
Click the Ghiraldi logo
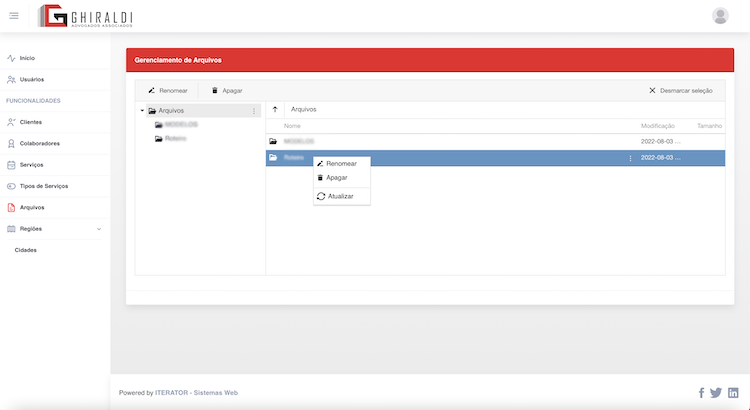point(85,16)
